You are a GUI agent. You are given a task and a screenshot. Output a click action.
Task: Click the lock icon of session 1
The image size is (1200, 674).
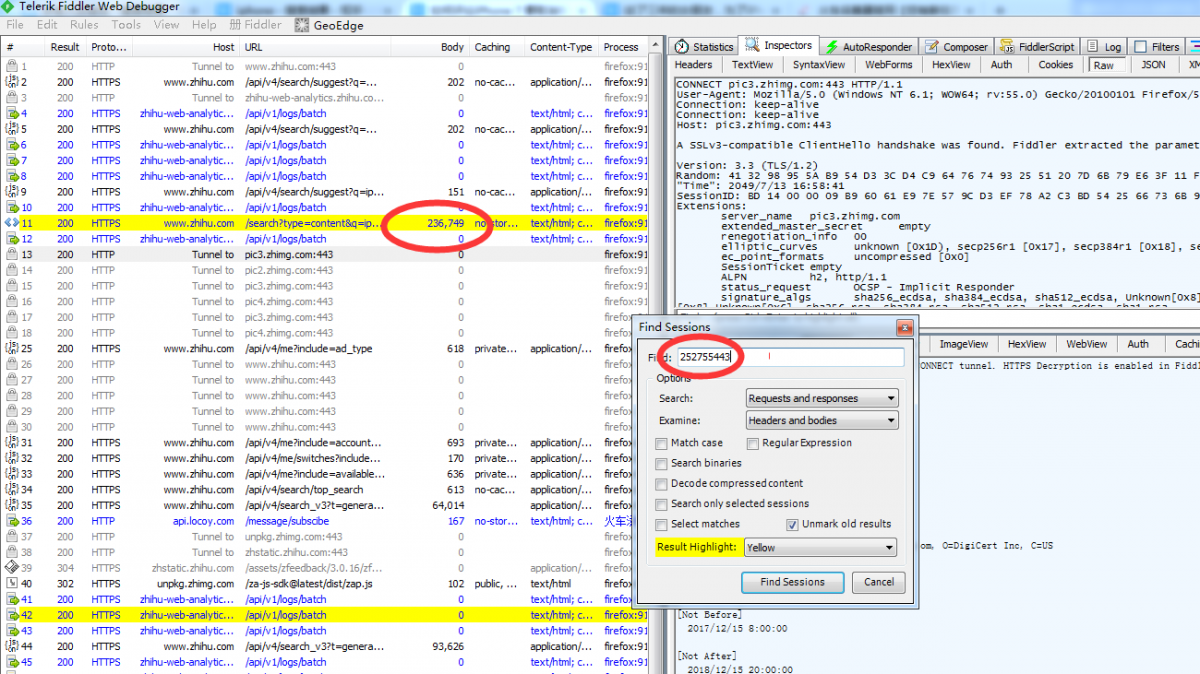(x=11, y=67)
